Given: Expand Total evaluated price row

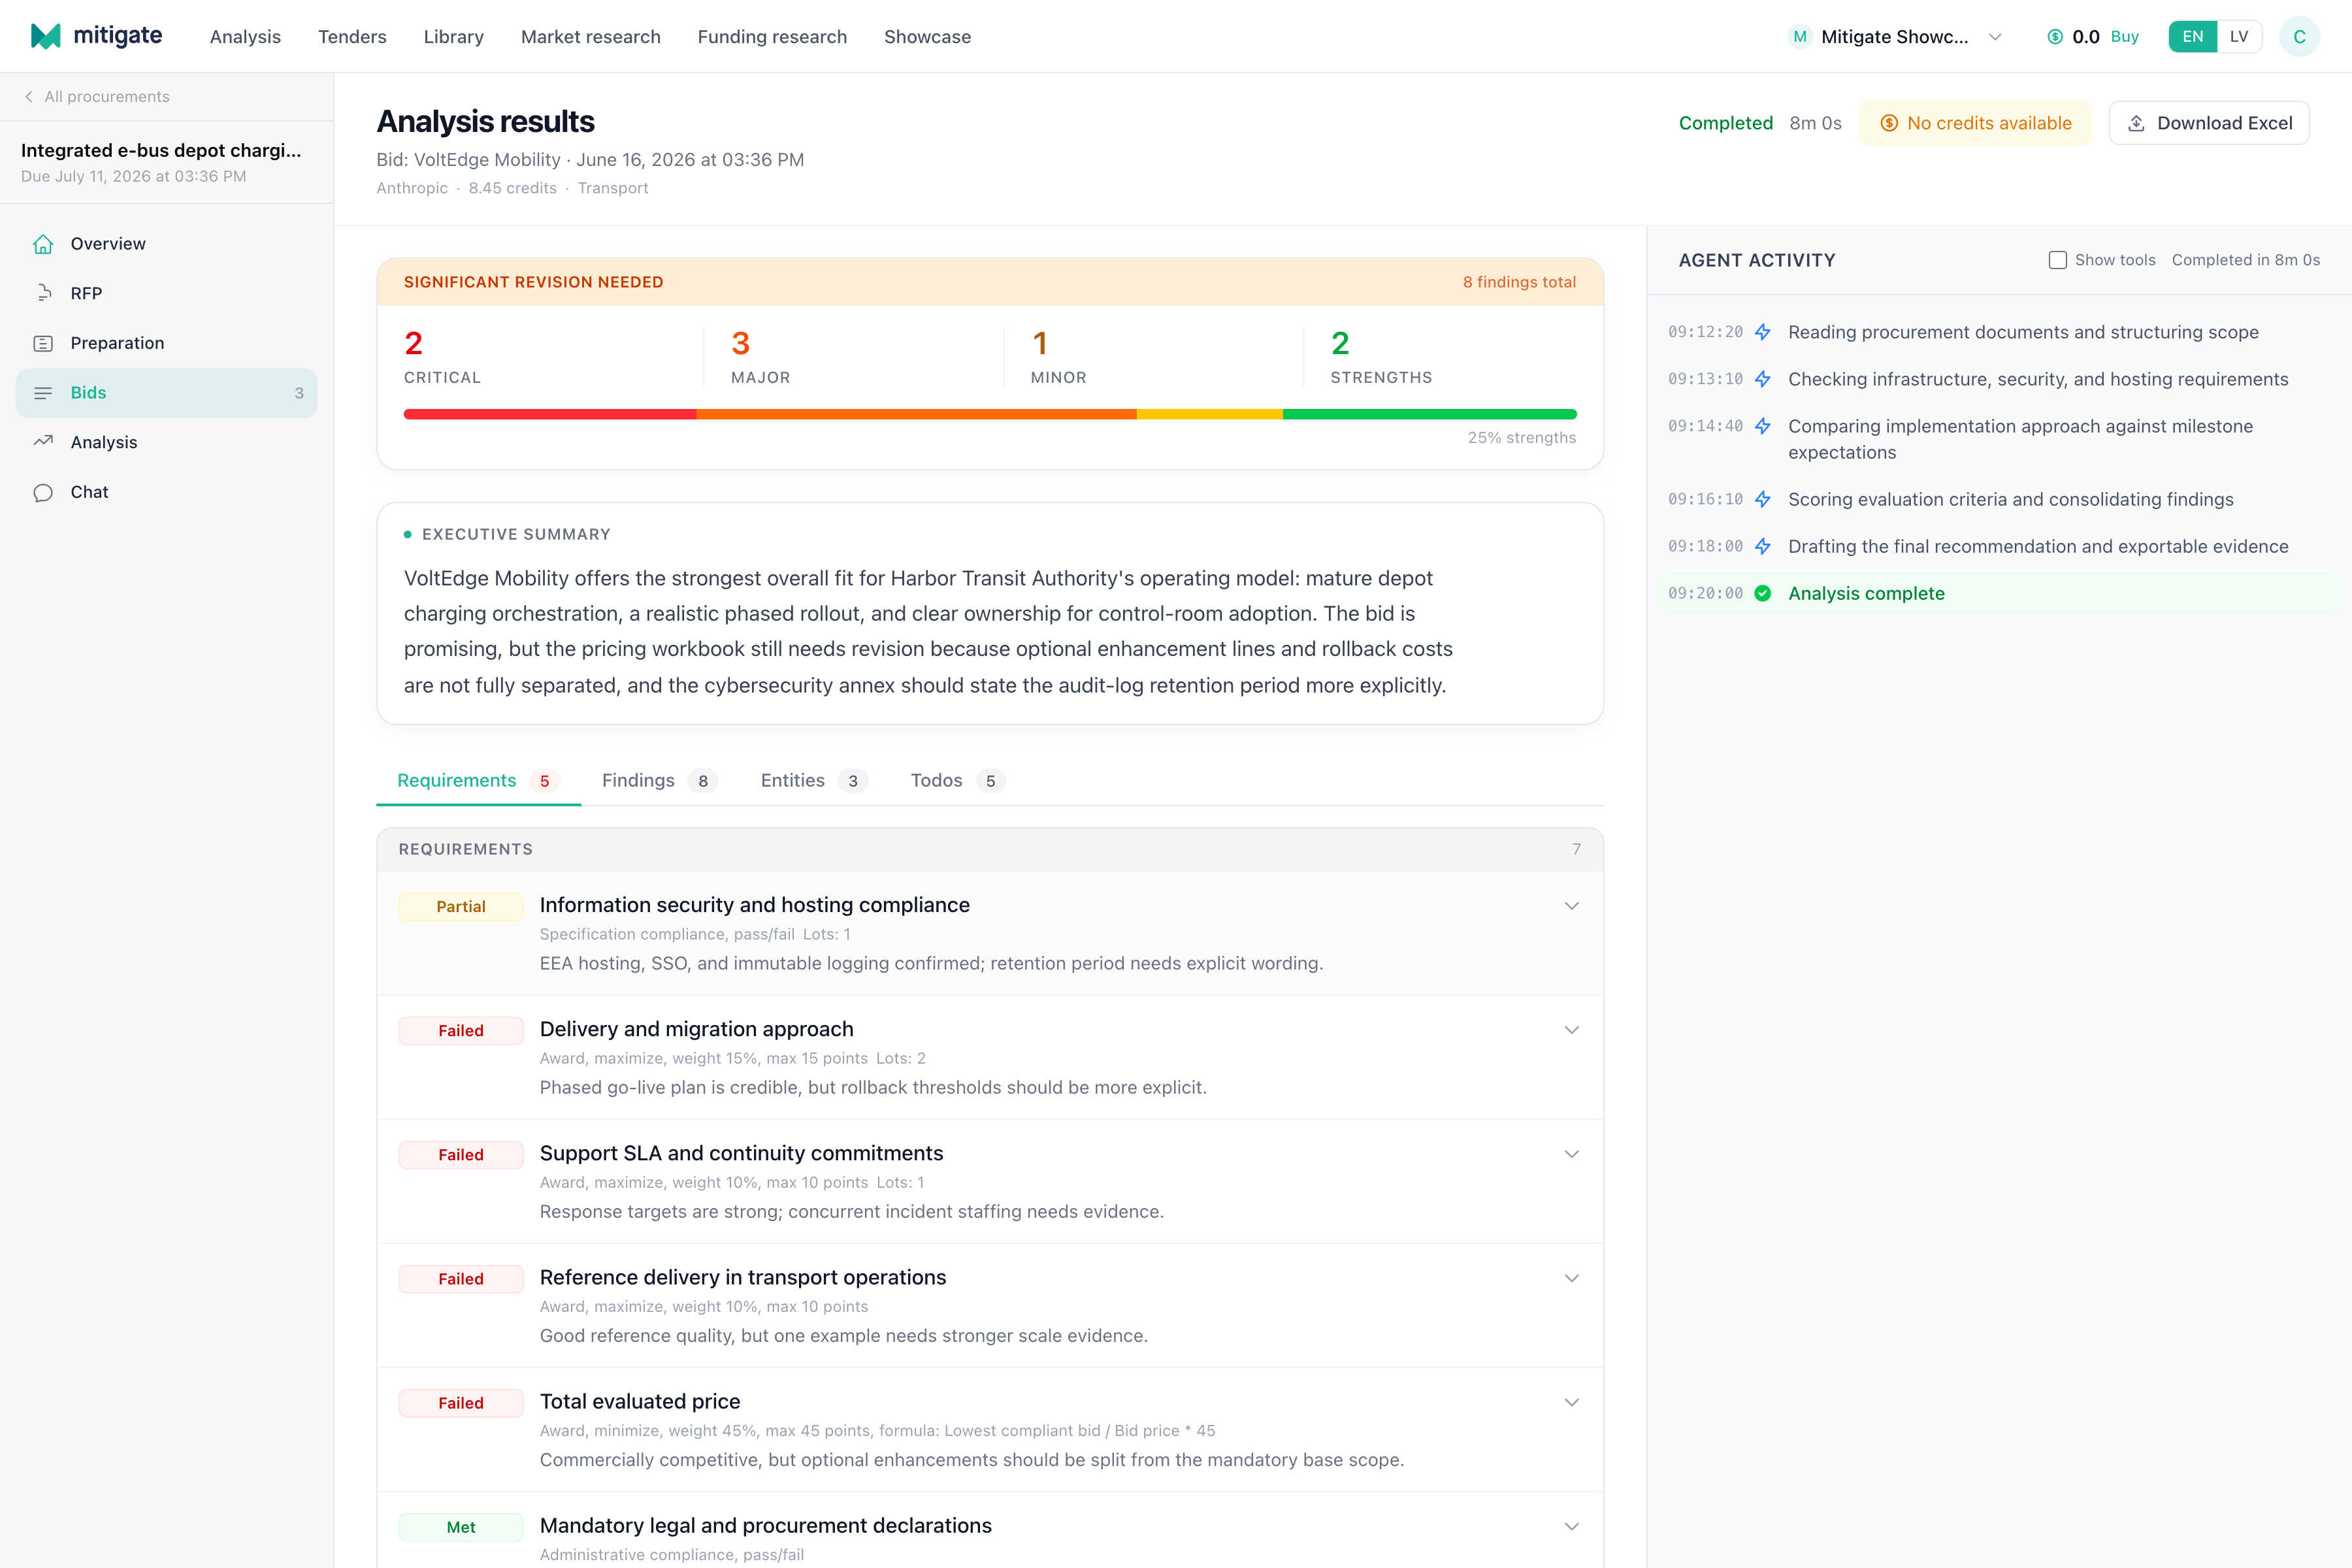Looking at the screenshot, I should pos(1571,1402).
